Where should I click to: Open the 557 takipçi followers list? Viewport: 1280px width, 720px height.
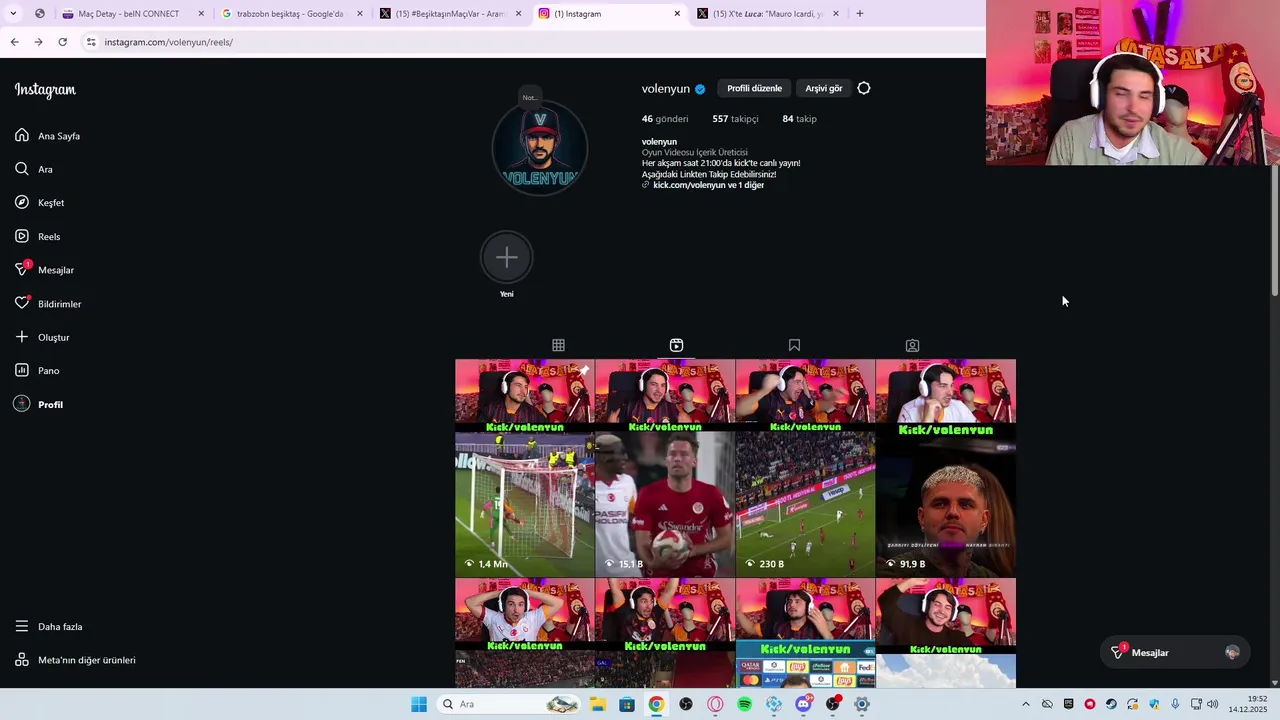coord(735,119)
